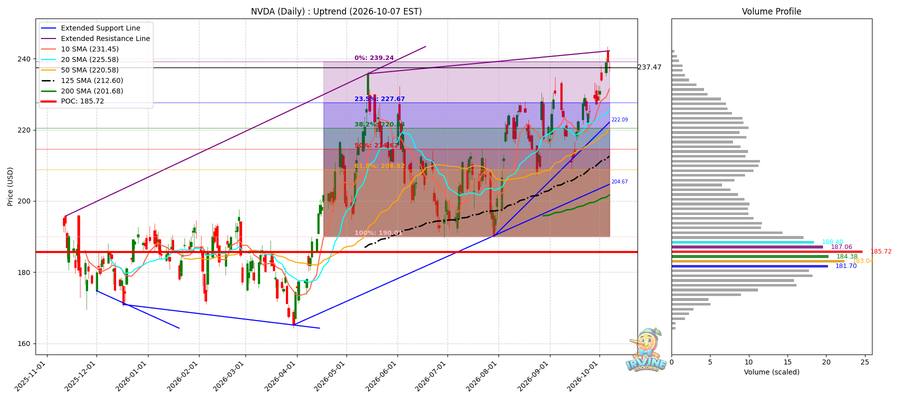
Task: Click the volume profile label '184.38'
Action: click(x=847, y=257)
